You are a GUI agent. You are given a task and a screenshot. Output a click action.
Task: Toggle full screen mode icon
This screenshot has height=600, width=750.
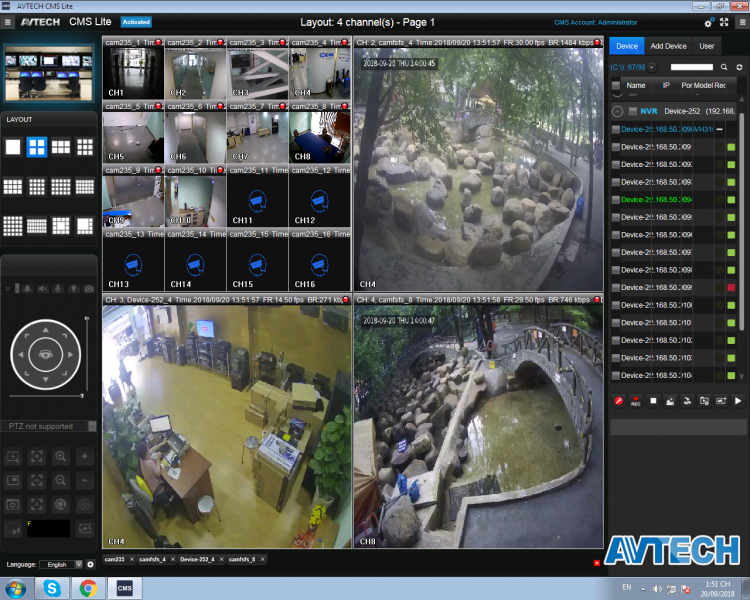(x=724, y=22)
